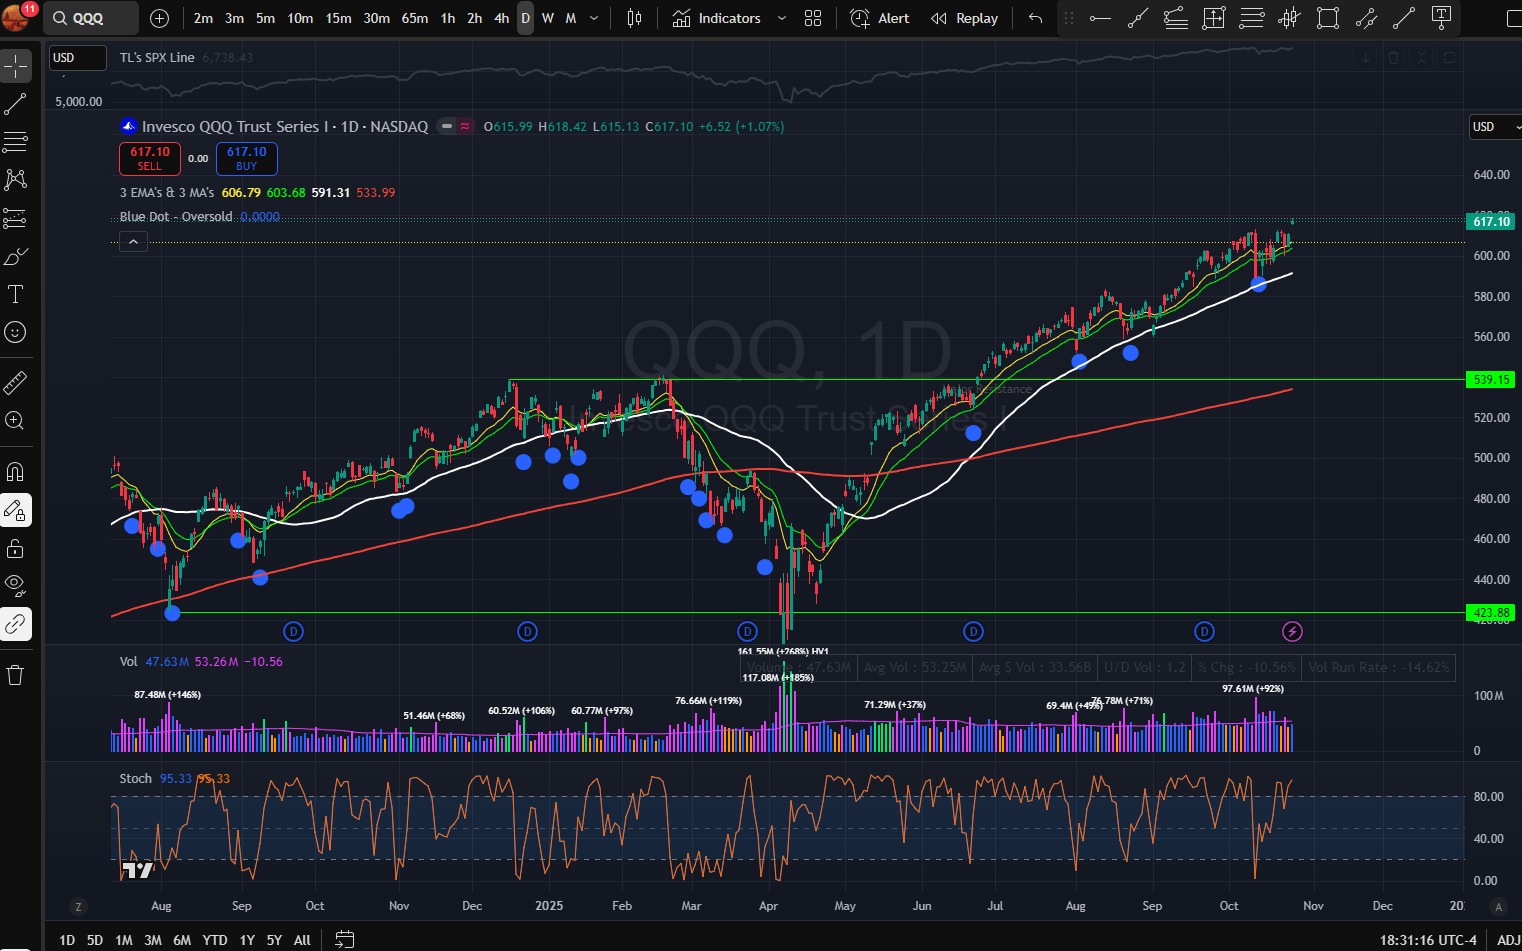Open the USD currency selector on price axis
This screenshot has width=1522, height=951.
coord(1494,127)
